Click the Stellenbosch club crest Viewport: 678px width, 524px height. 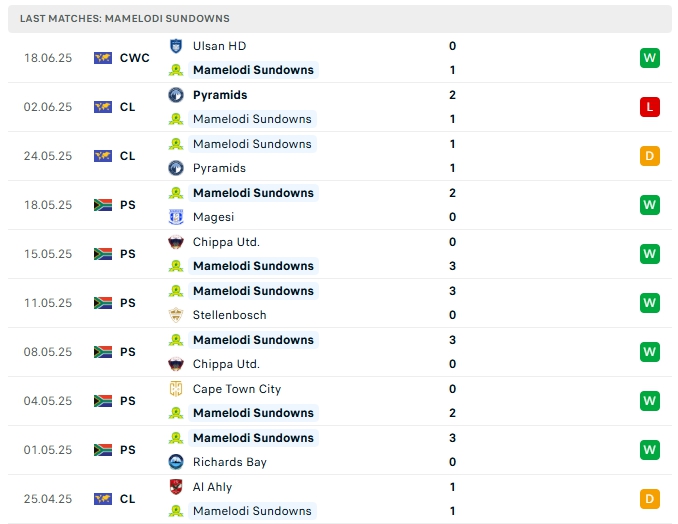click(x=176, y=315)
